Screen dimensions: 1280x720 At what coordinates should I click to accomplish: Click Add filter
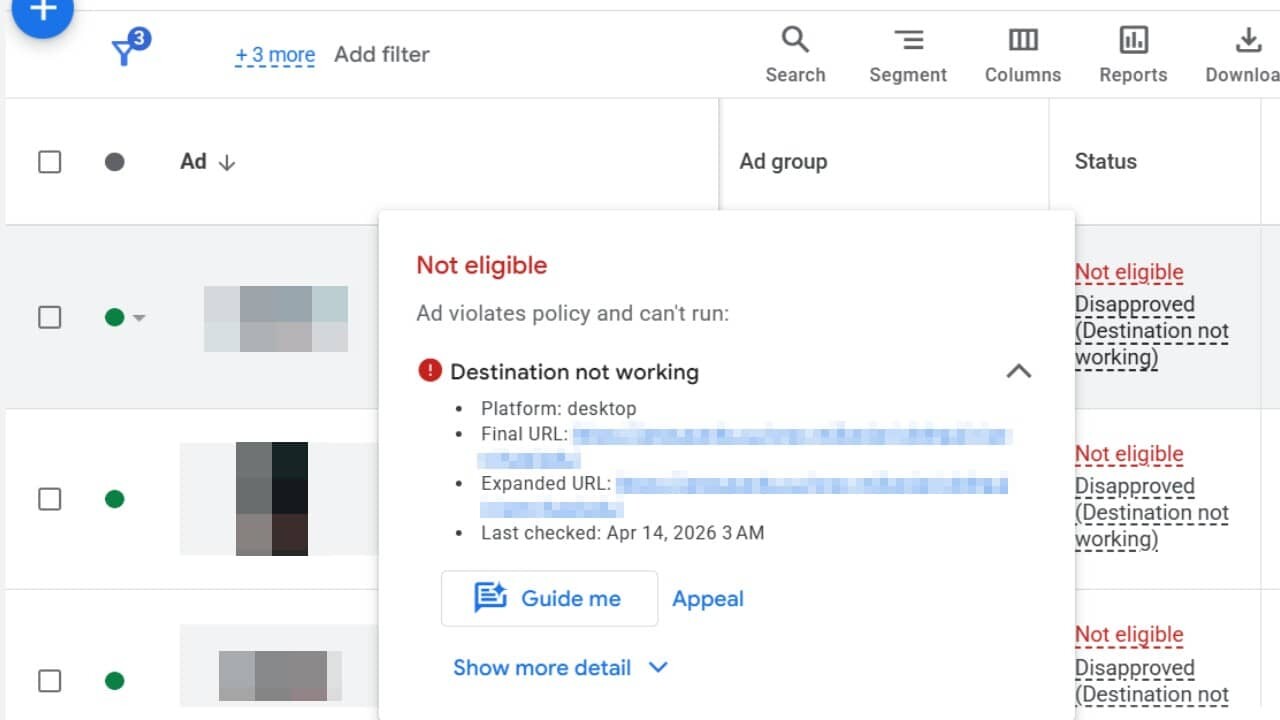coord(382,54)
